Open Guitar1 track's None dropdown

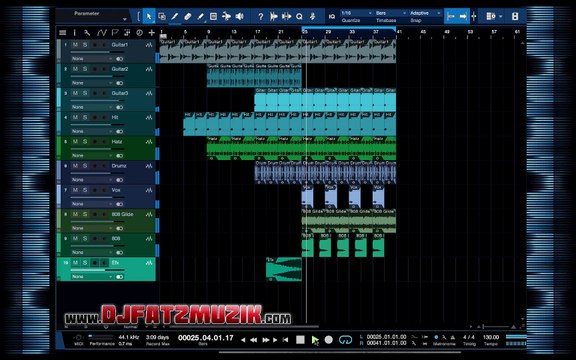tap(92, 59)
